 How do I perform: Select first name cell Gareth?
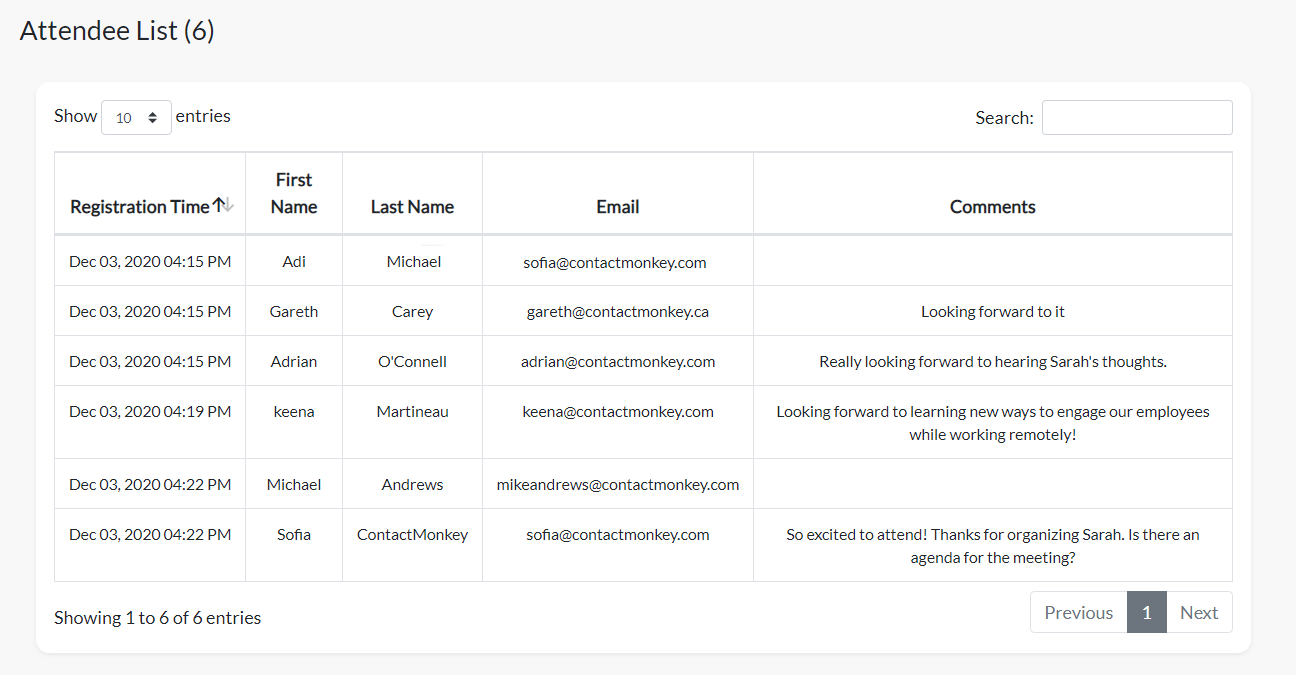pos(294,311)
